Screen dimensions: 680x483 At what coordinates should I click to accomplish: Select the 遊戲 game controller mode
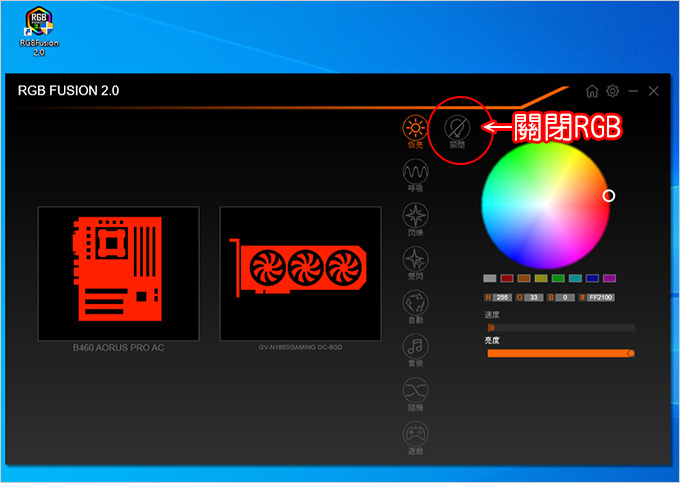[415, 438]
